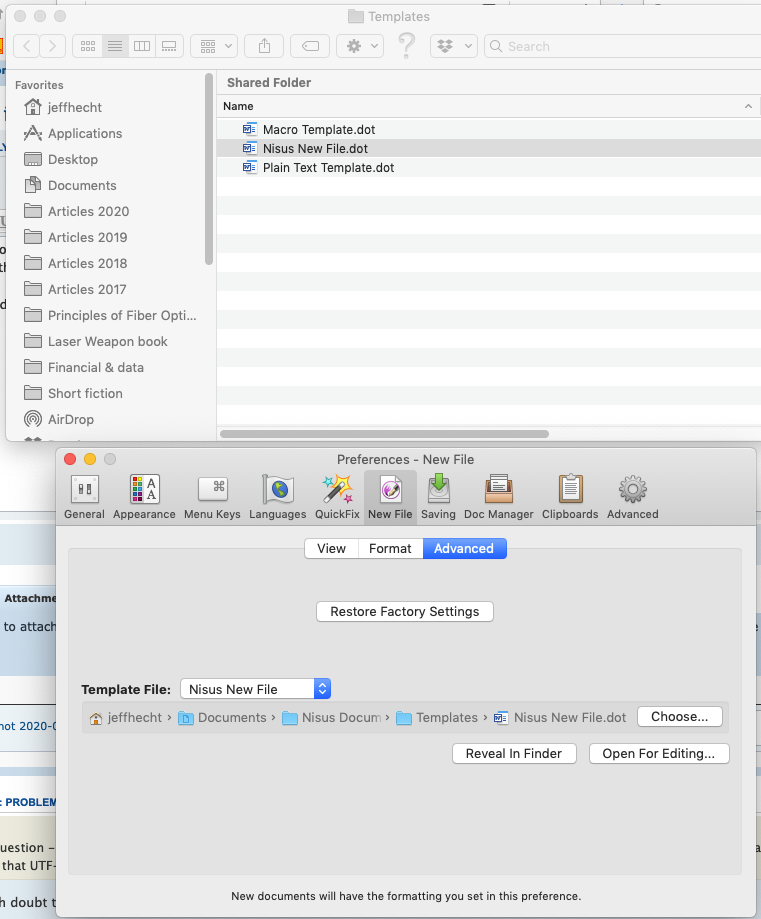The width and height of the screenshot is (761, 919).
Task: Click Nisus New File.dot in path bar
Action: click(560, 717)
